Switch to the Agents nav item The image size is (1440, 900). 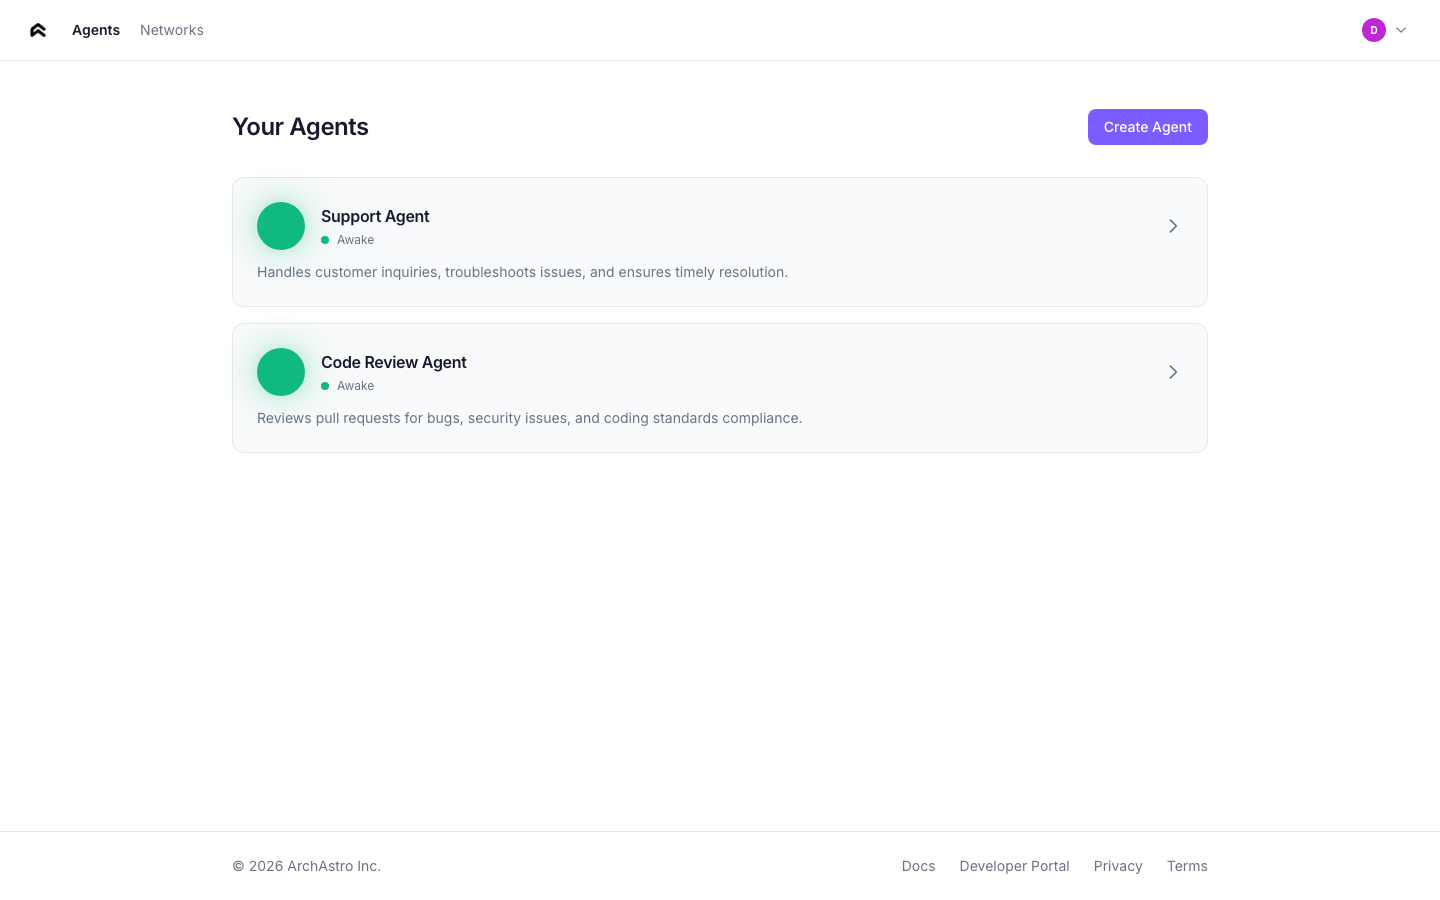coord(96,30)
